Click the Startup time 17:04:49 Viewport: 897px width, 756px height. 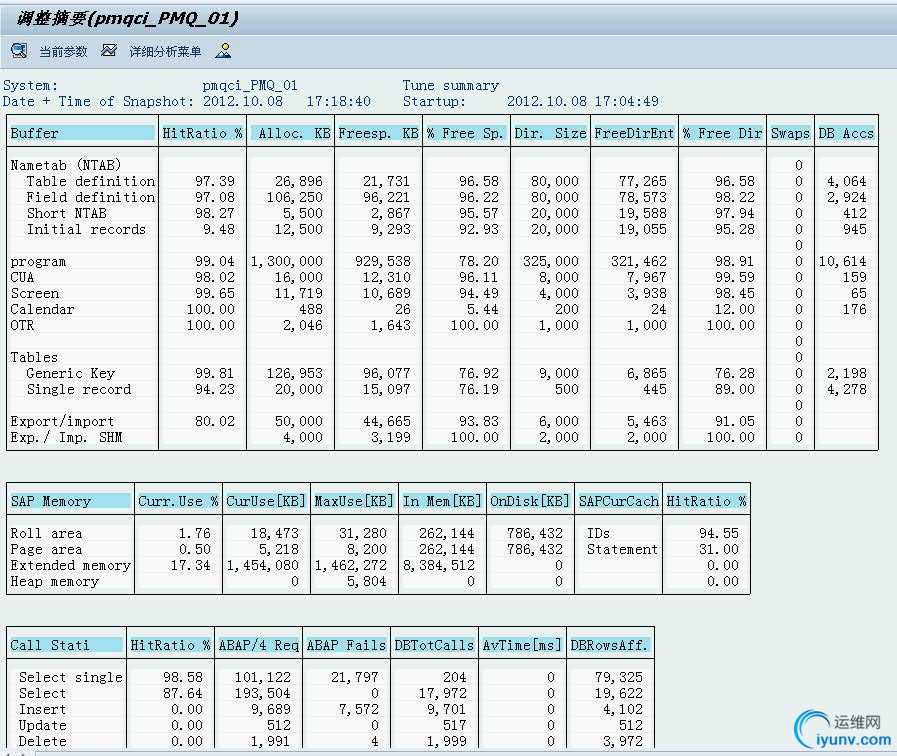[626, 101]
